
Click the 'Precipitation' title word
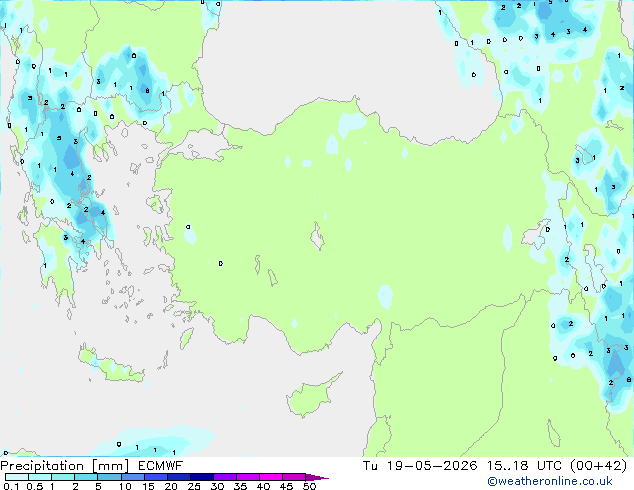point(42,466)
